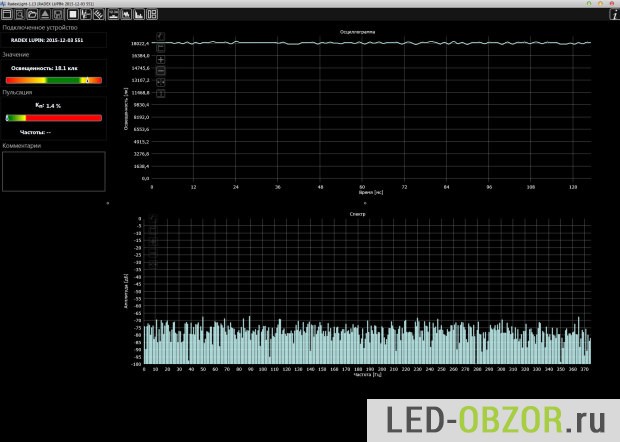The height and width of the screenshot is (442, 620).
Task: Click the minus zoom-out icon on oscillogram
Action: [x=161, y=71]
